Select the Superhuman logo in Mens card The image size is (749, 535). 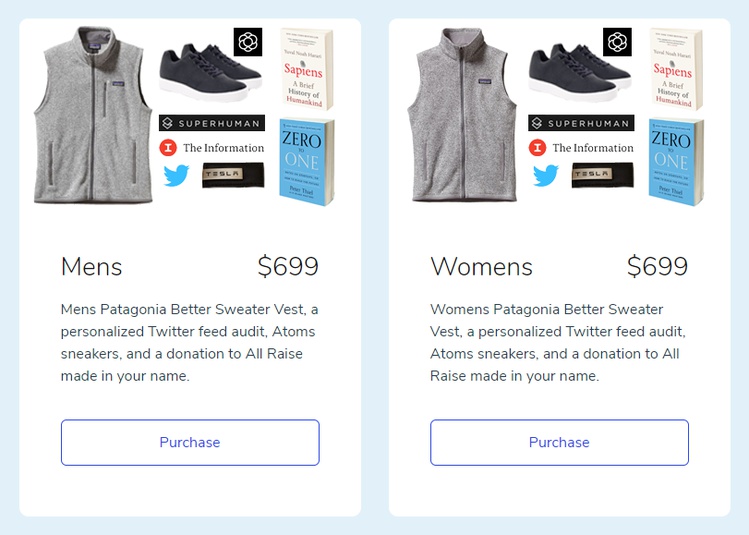pyautogui.click(x=212, y=123)
